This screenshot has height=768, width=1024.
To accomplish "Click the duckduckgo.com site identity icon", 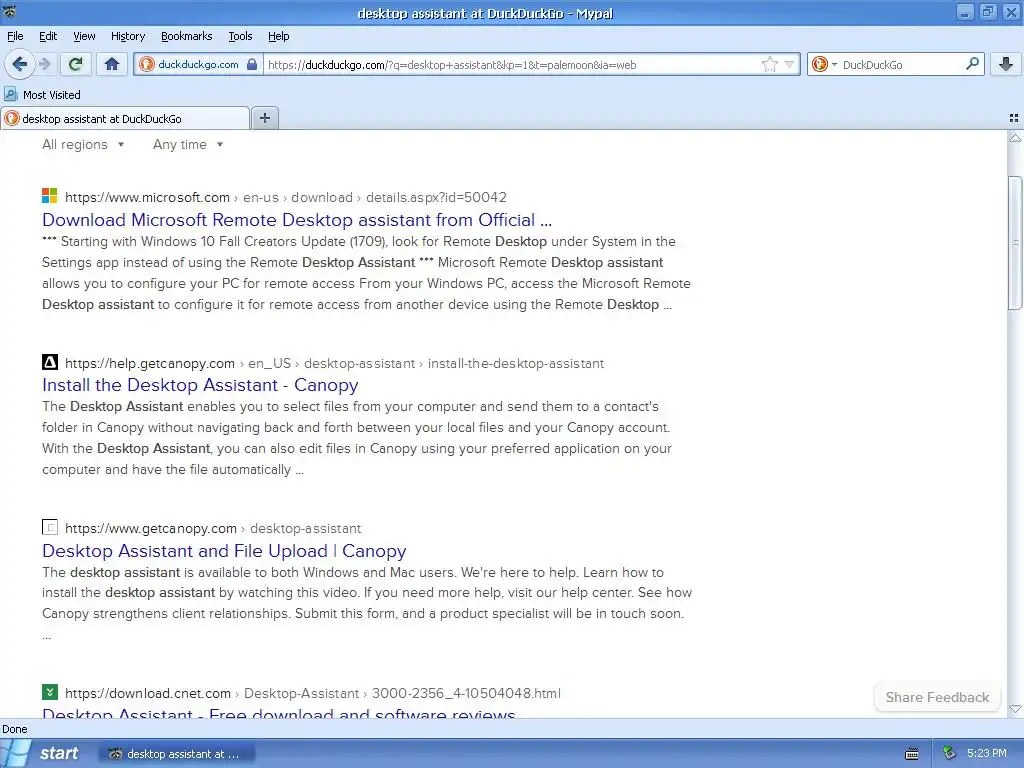I will tap(147, 64).
